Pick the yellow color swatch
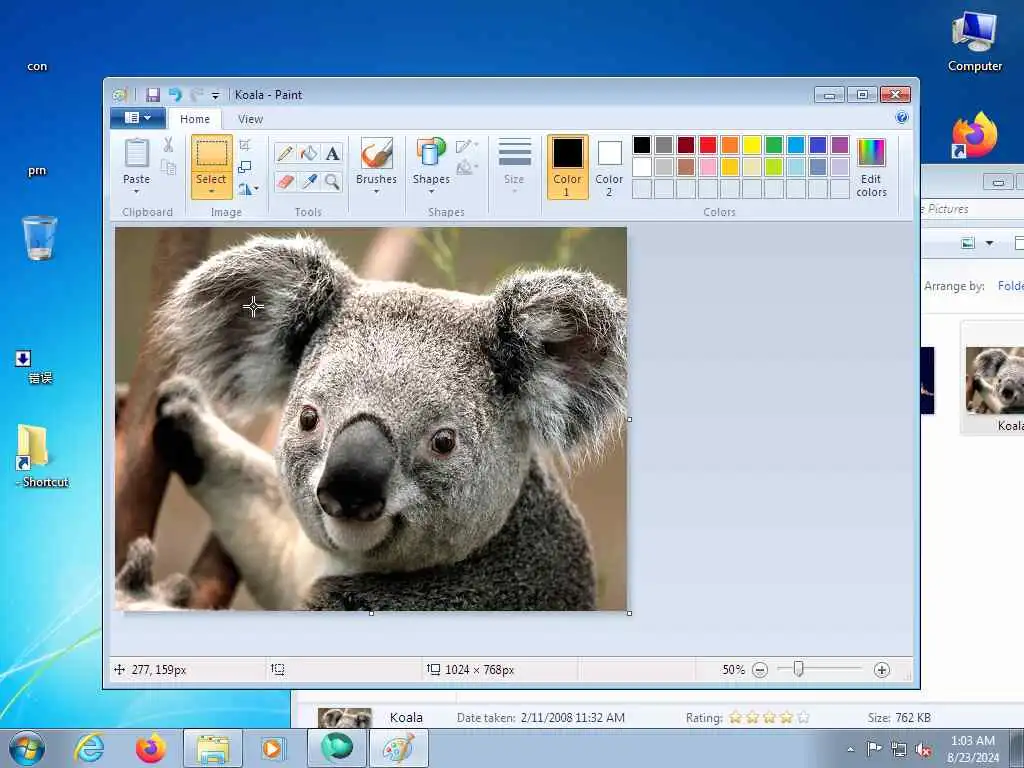Viewport: 1024px width, 768px height. tap(752, 145)
